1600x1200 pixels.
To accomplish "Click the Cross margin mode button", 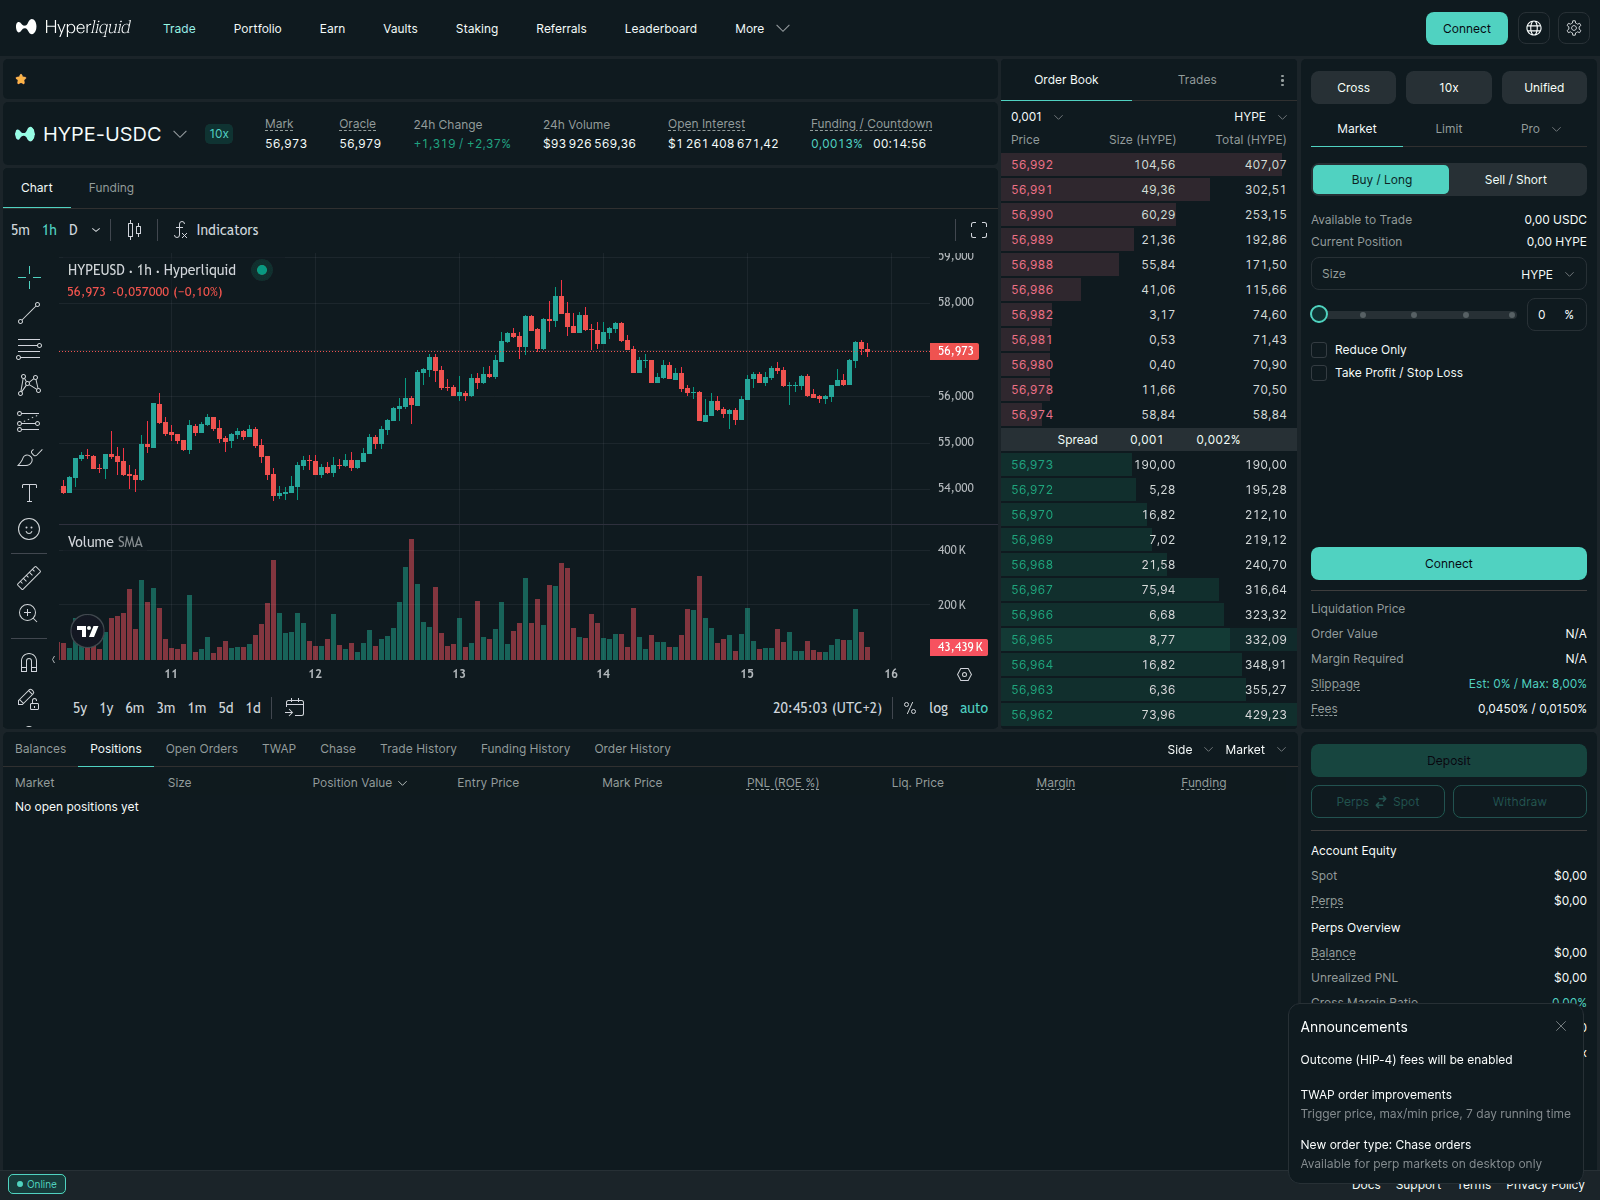I will click(x=1353, y=88).
